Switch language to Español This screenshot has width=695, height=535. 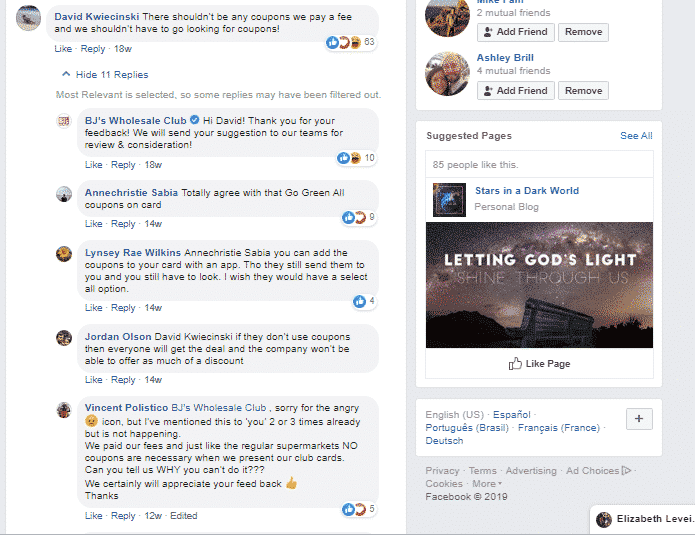[x=511, y=414]
